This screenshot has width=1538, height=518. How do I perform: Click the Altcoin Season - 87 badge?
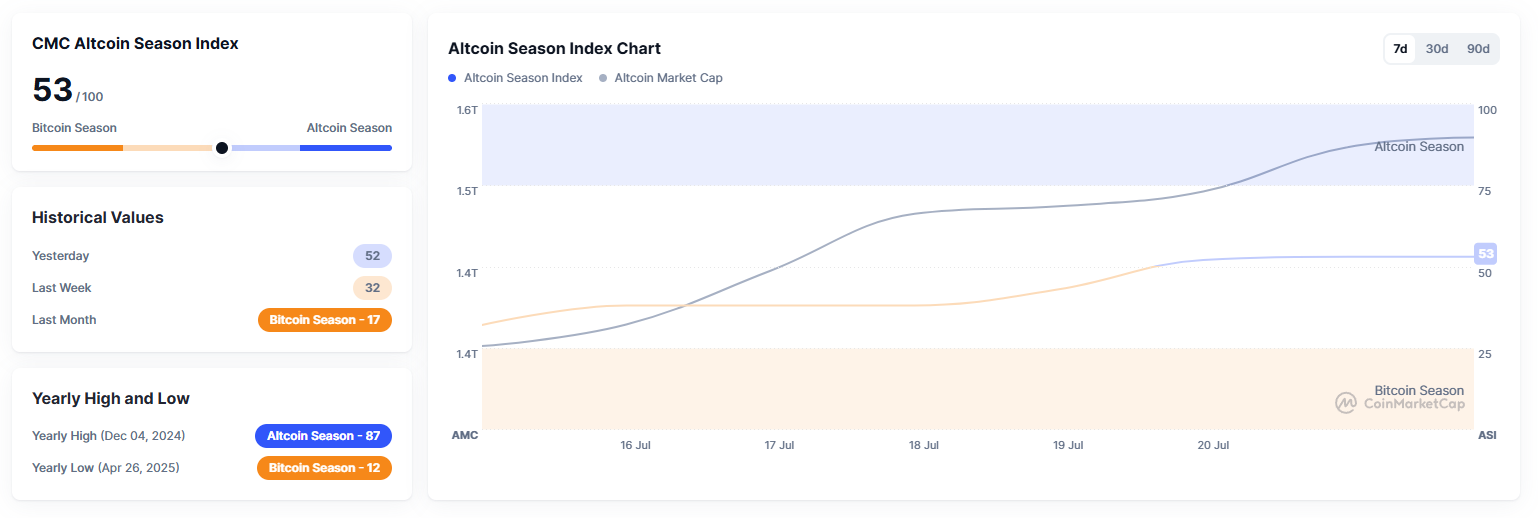click(x=323, y=436)
